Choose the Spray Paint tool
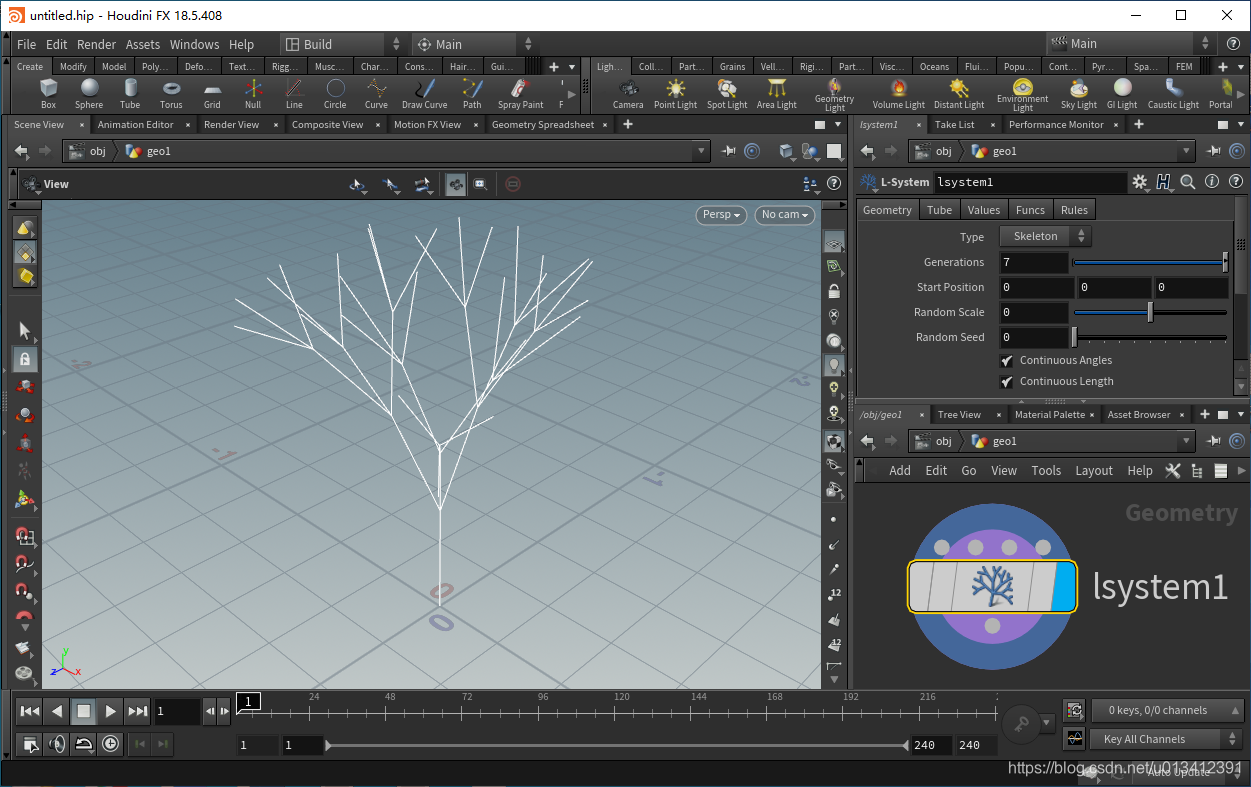Viewport: 1251px width, 787px height. point(520,94)
